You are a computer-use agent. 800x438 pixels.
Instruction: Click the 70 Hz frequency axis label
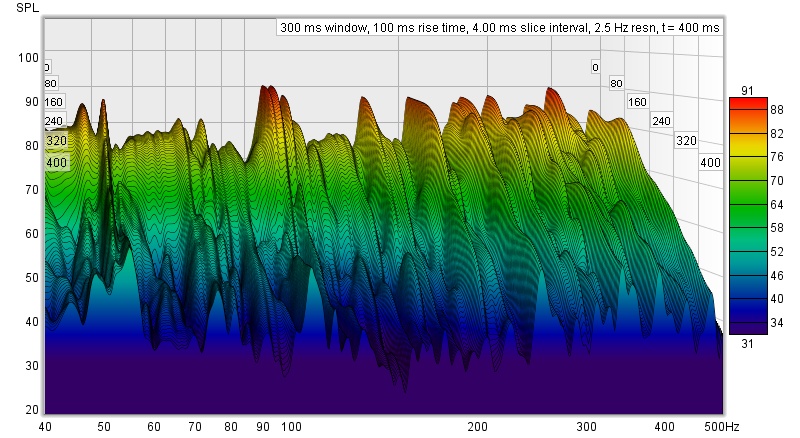(195, 427)
